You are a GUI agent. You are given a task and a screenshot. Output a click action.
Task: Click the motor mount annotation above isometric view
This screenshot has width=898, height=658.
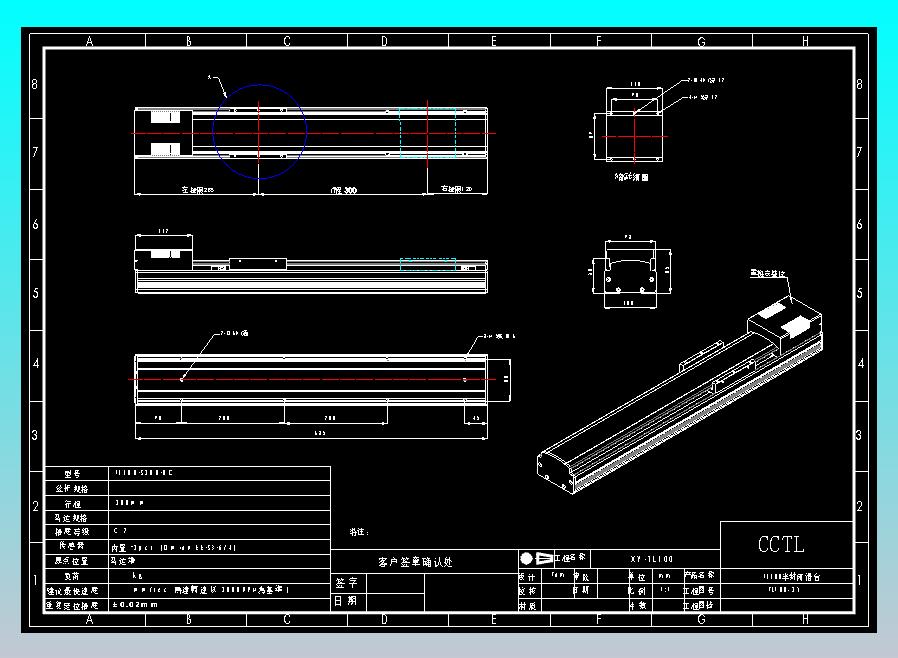767,274
